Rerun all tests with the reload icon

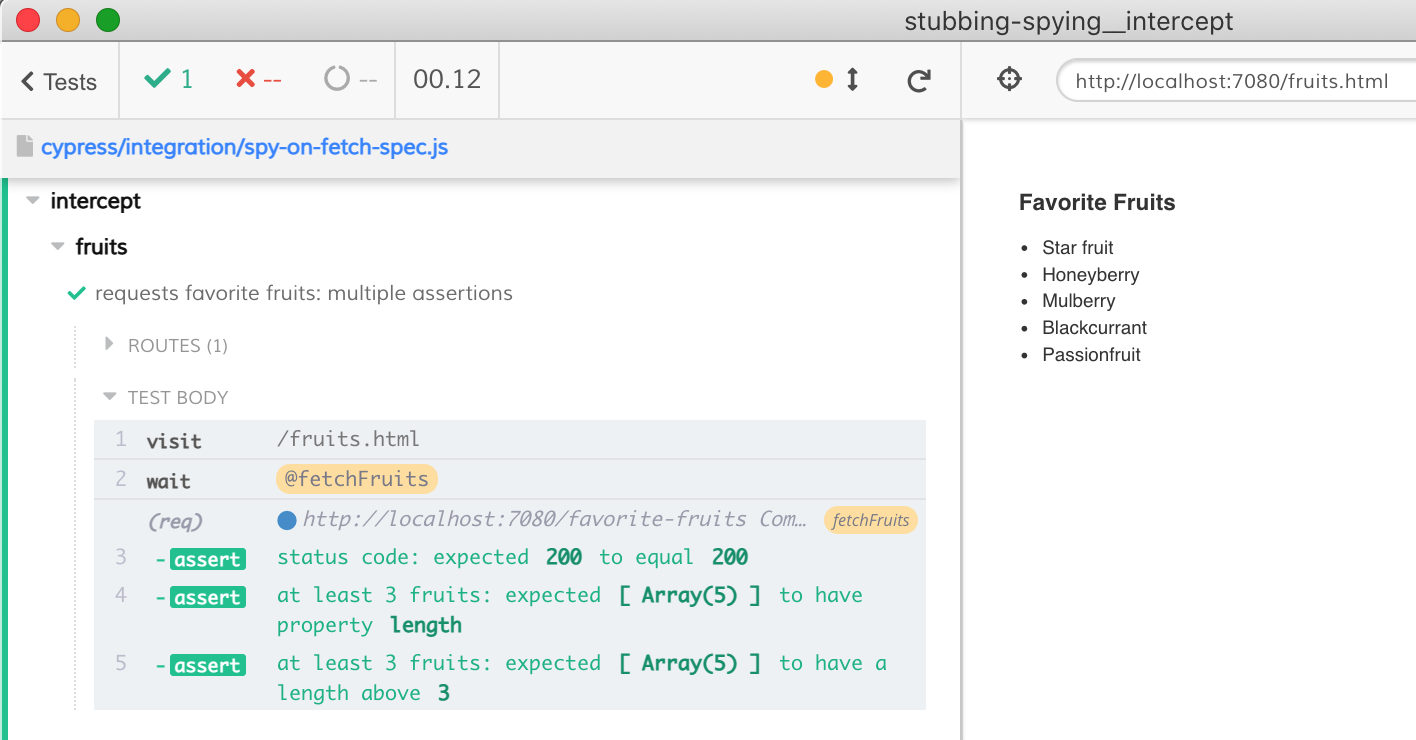click(919, 80)
